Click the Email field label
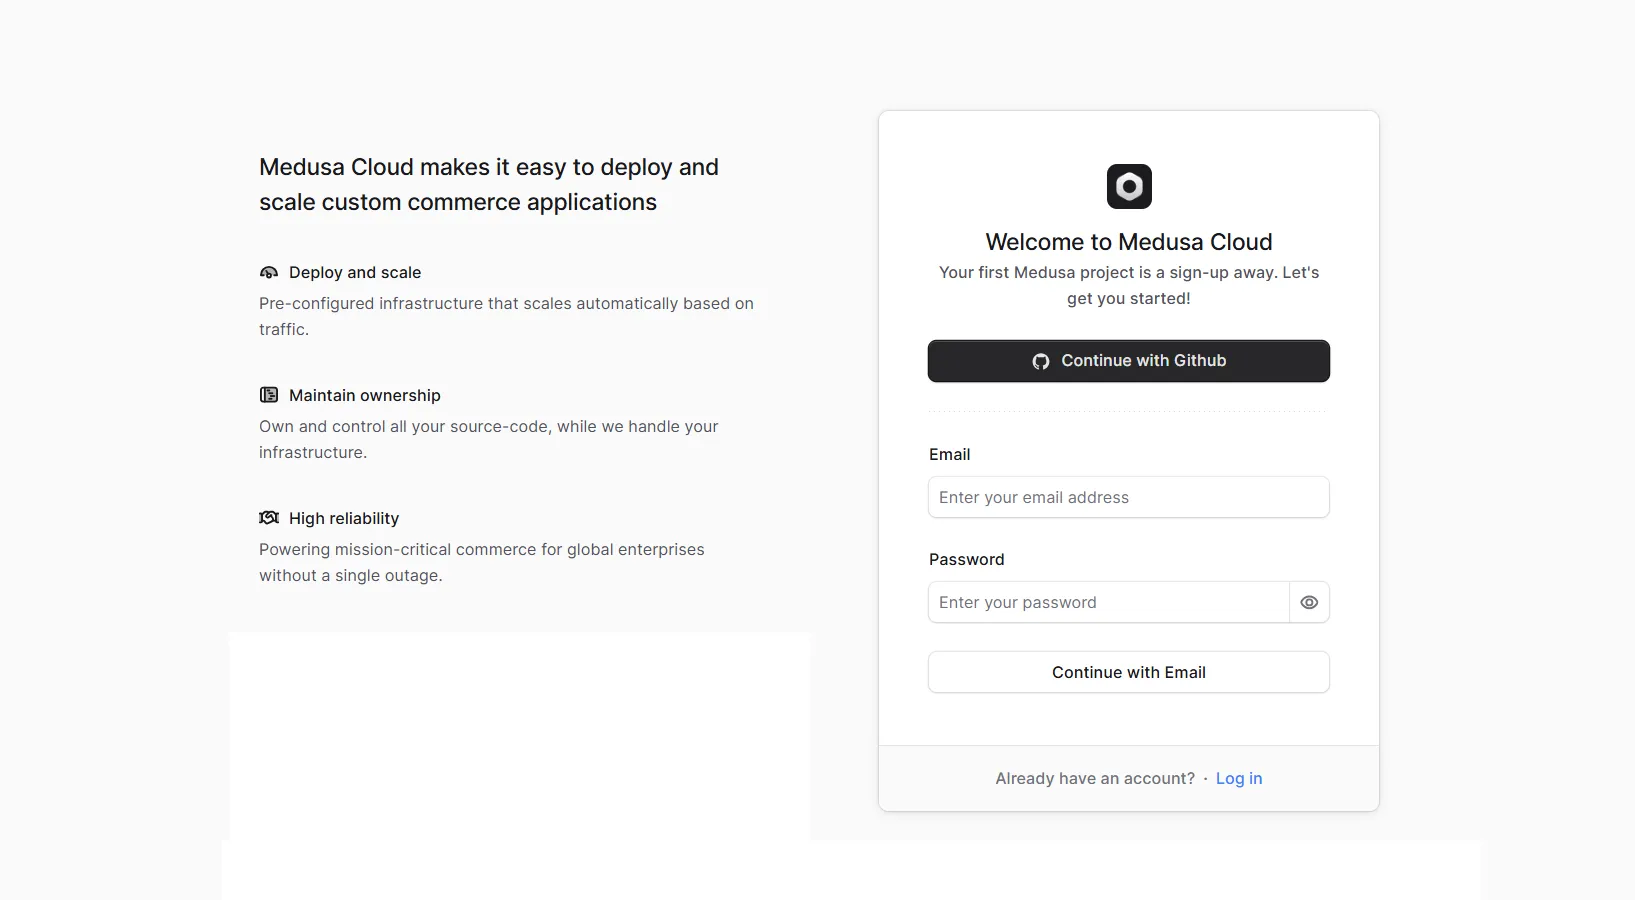This screenshot has width=1635, height=900. tap(949, 454)
